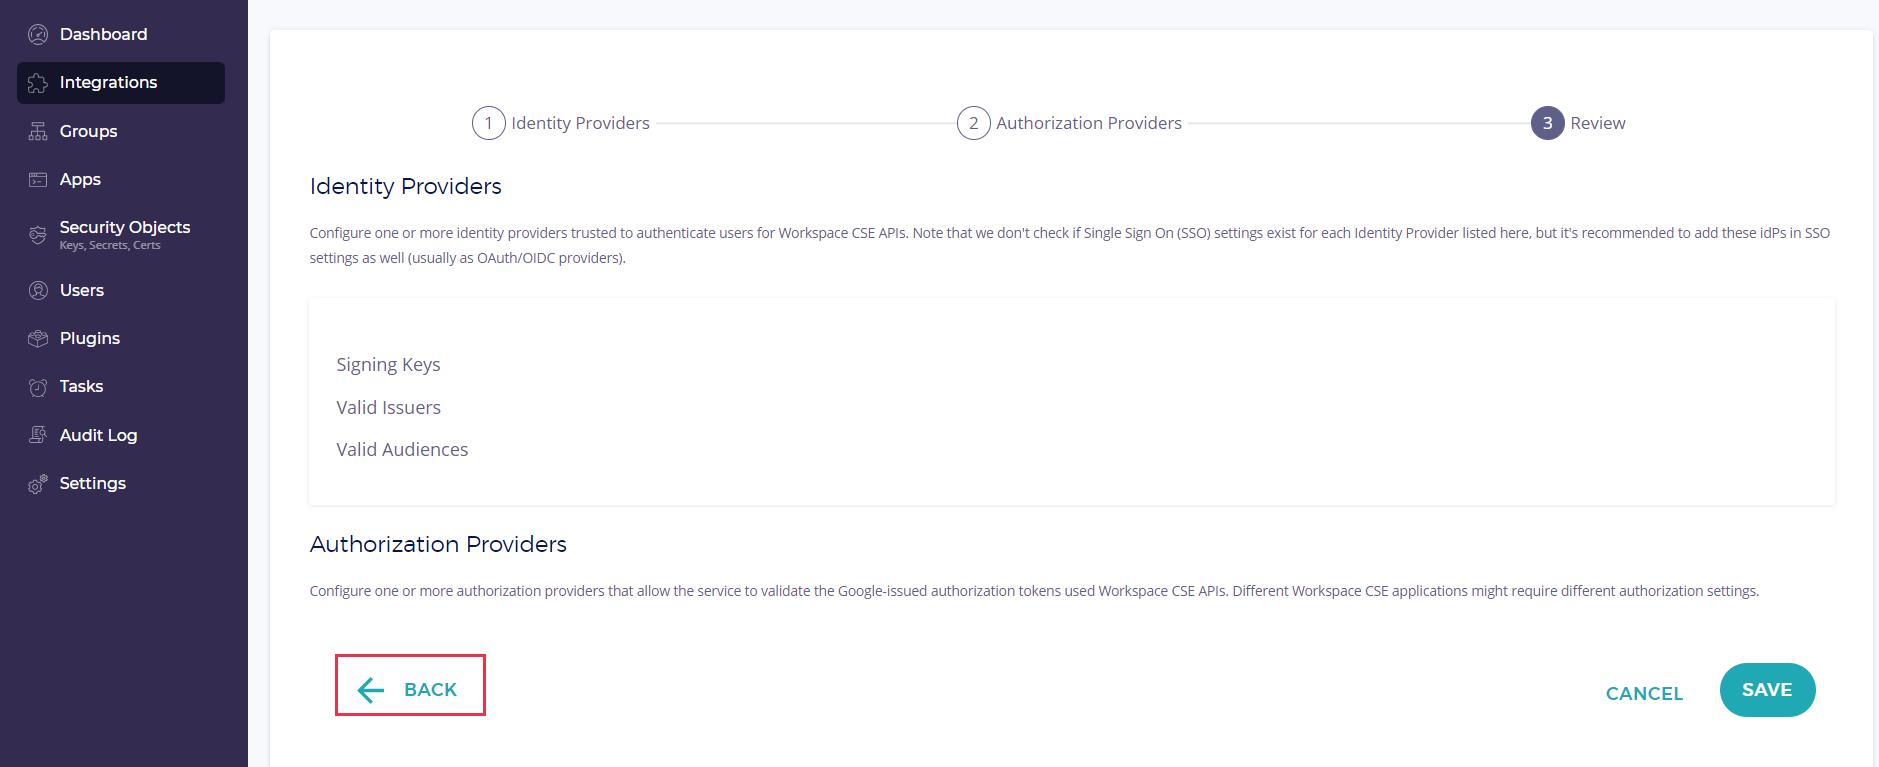The width and height of the screenshot is (1879, 767).
Task: Open Security Objects menu item
Action: [124, 228]
